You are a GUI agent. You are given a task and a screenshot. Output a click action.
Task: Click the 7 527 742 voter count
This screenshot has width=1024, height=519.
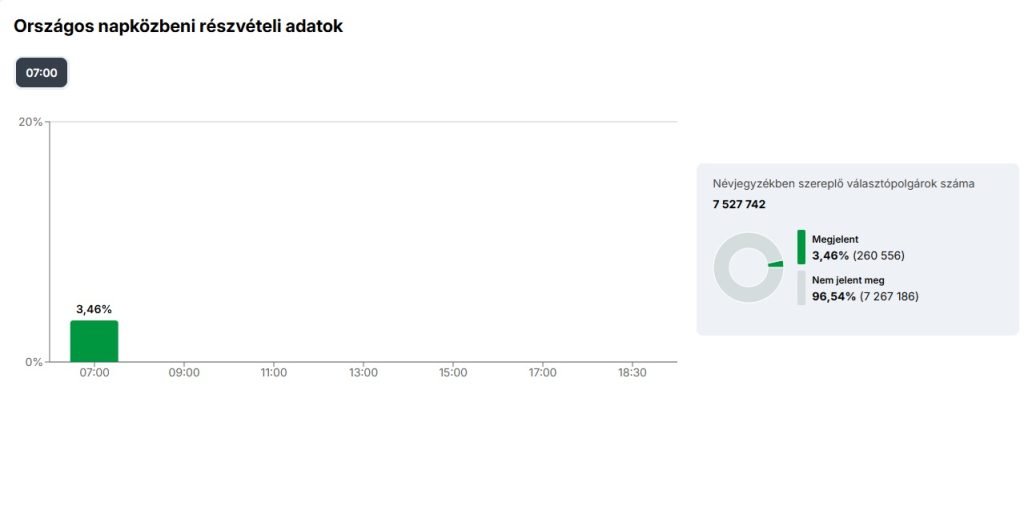coord(739,204)
